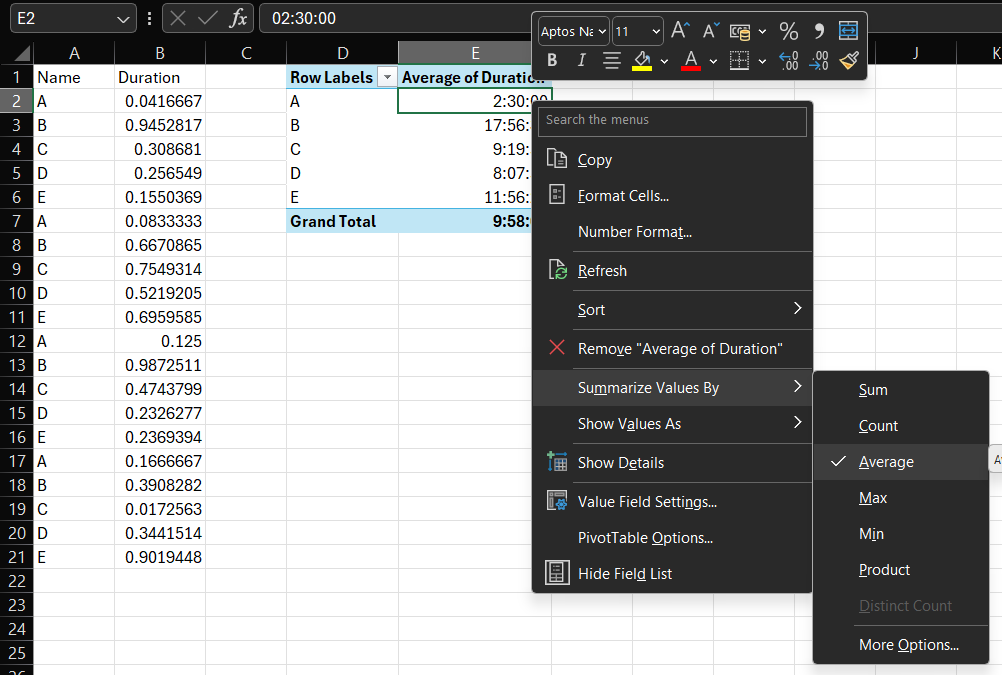Choose Sum in the summarize submenu
Screen dimensions: 1002x675
tap(901, 390)
